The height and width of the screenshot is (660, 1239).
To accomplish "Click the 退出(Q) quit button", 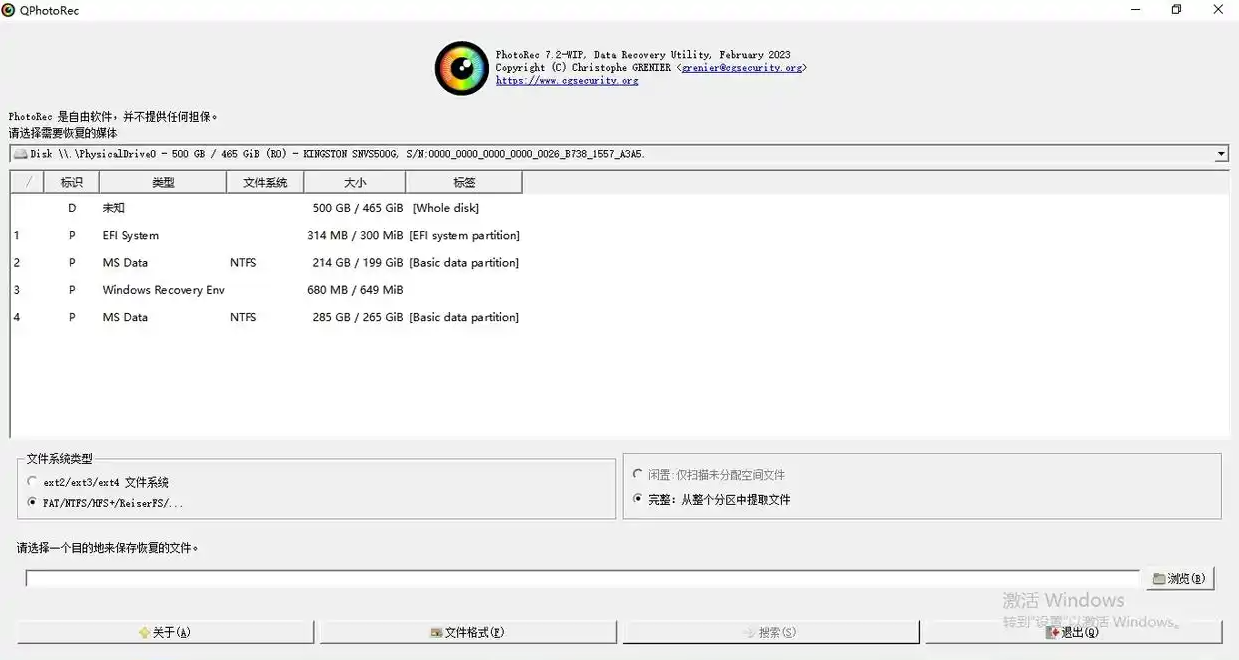I will (1073, 632).
